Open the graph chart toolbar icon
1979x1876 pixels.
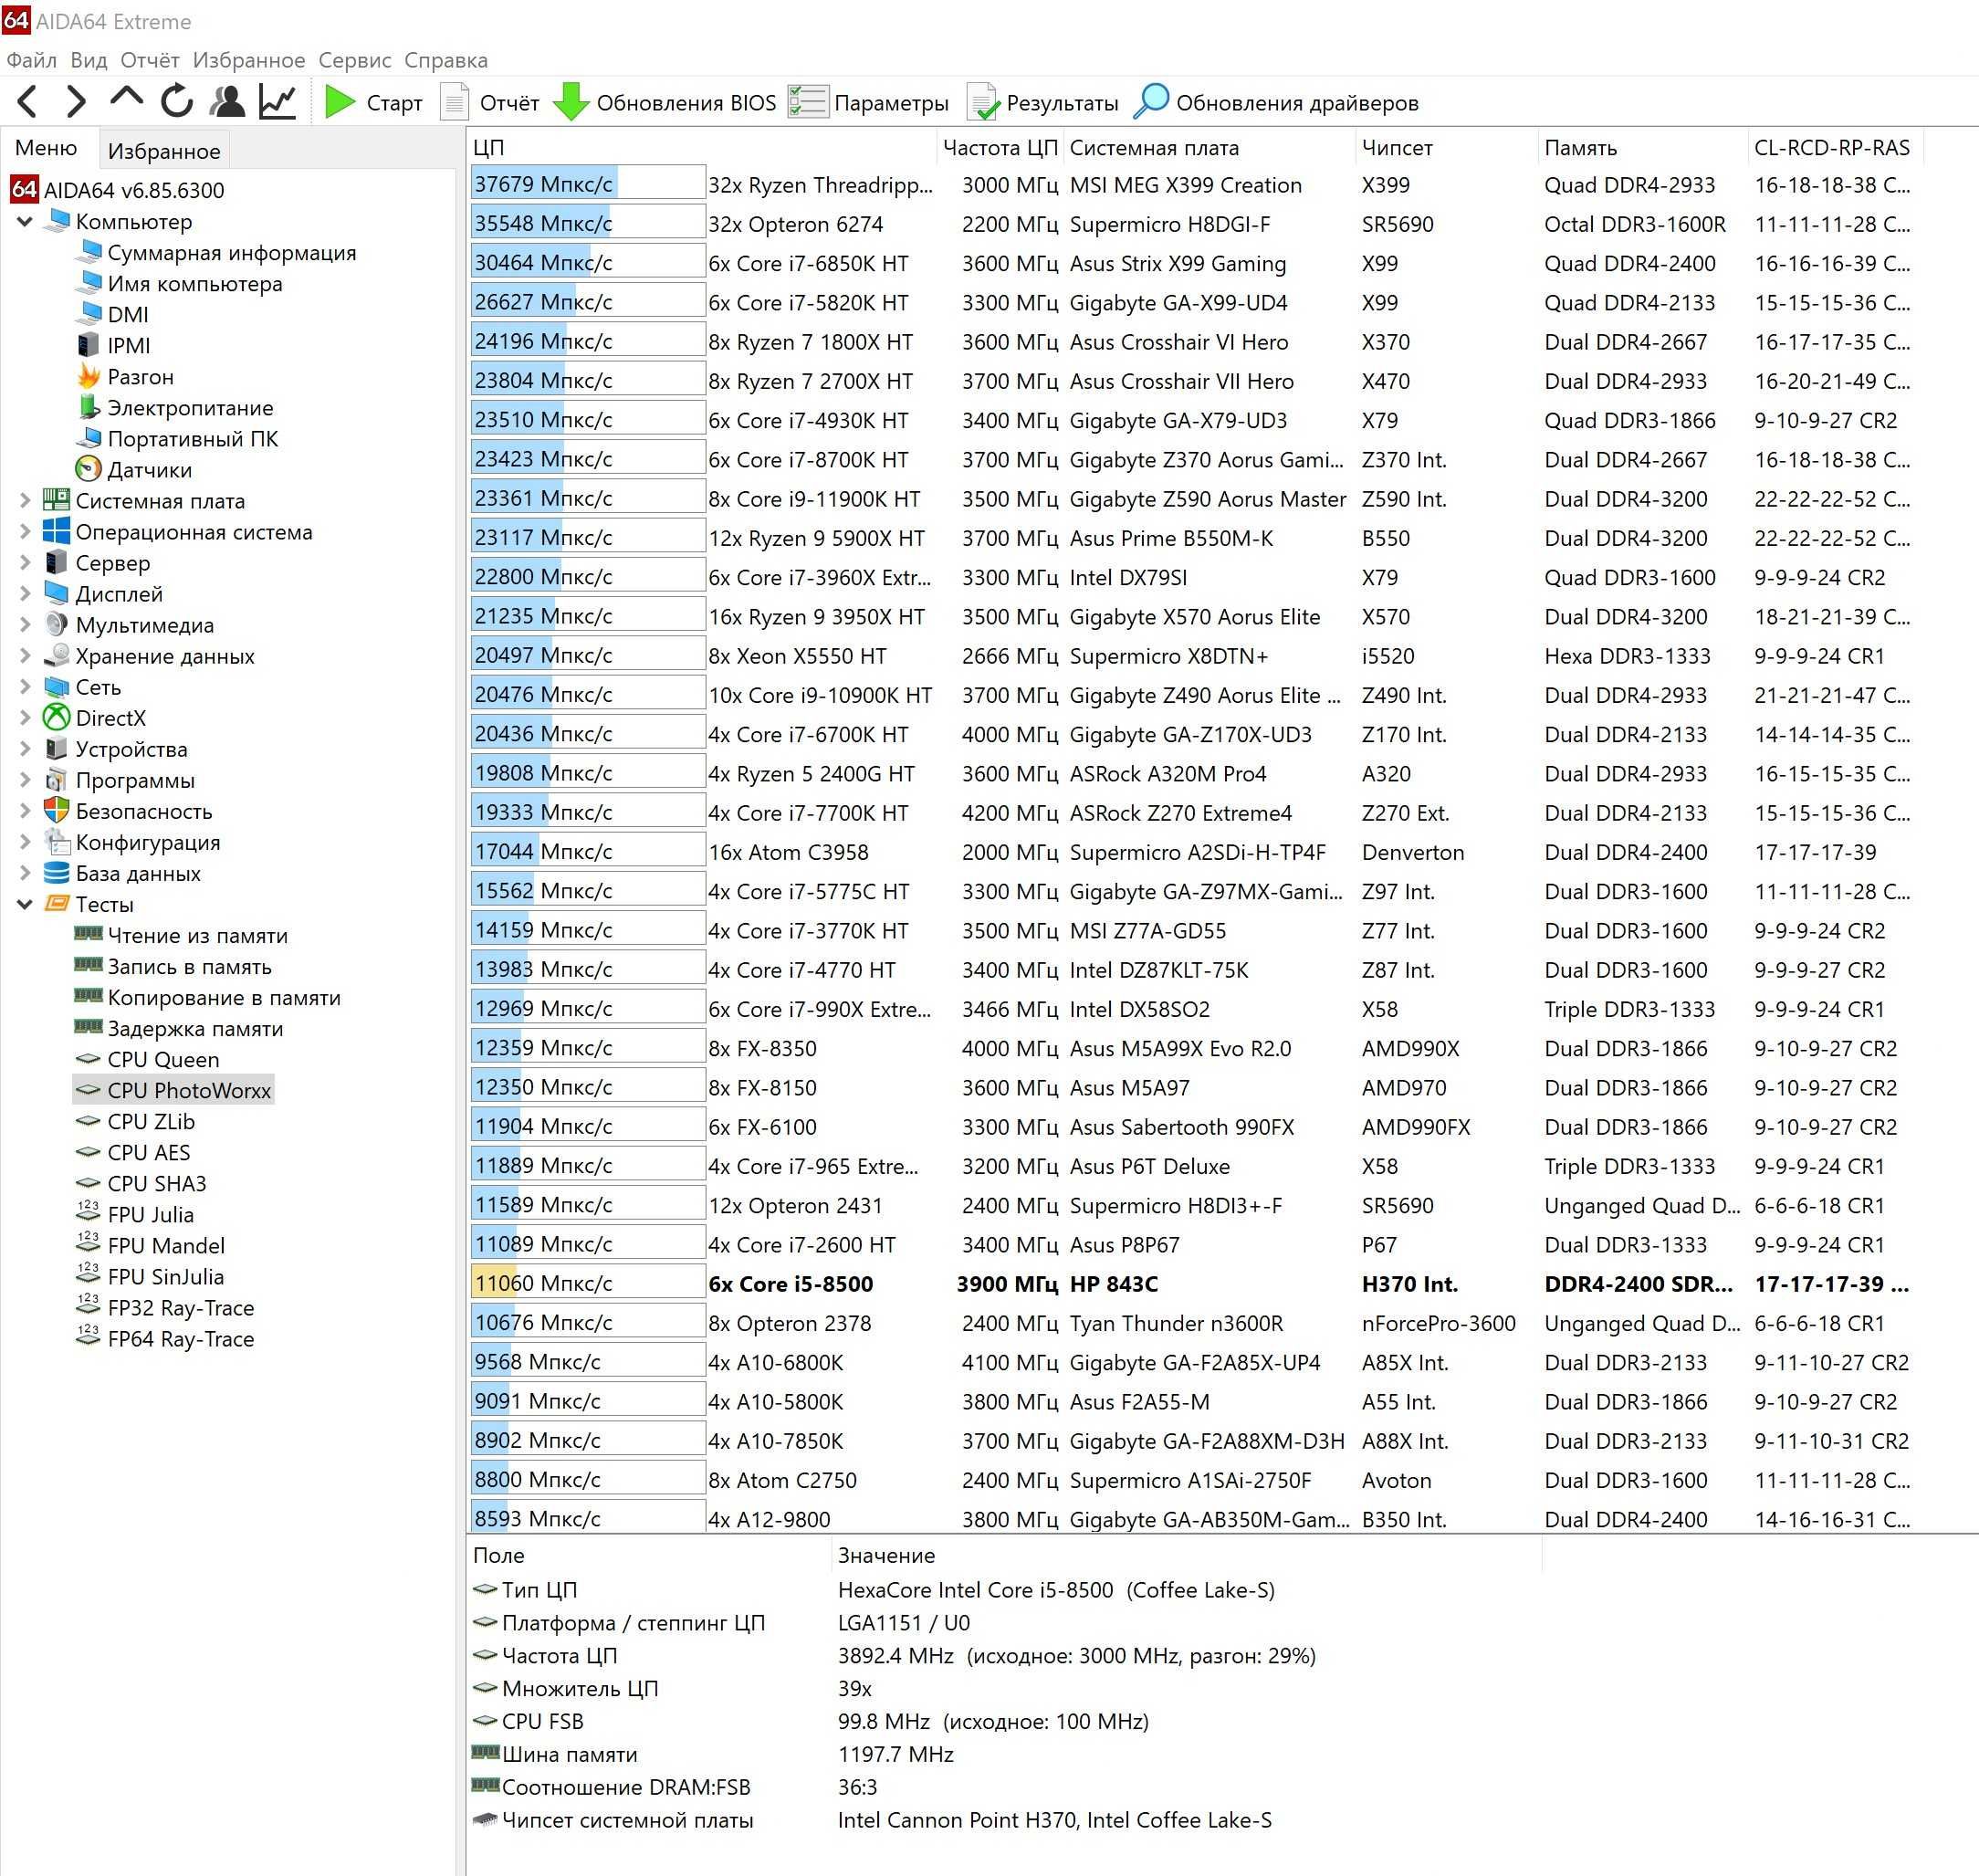point(278,101)
